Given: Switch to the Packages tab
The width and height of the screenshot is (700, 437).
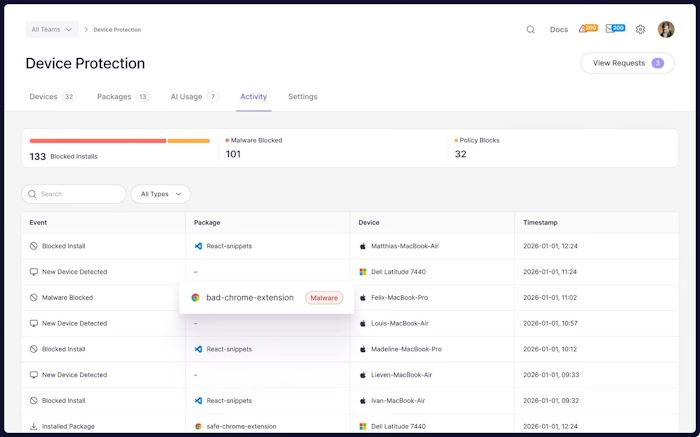Looking at the screenshot, I should (123, 96).
